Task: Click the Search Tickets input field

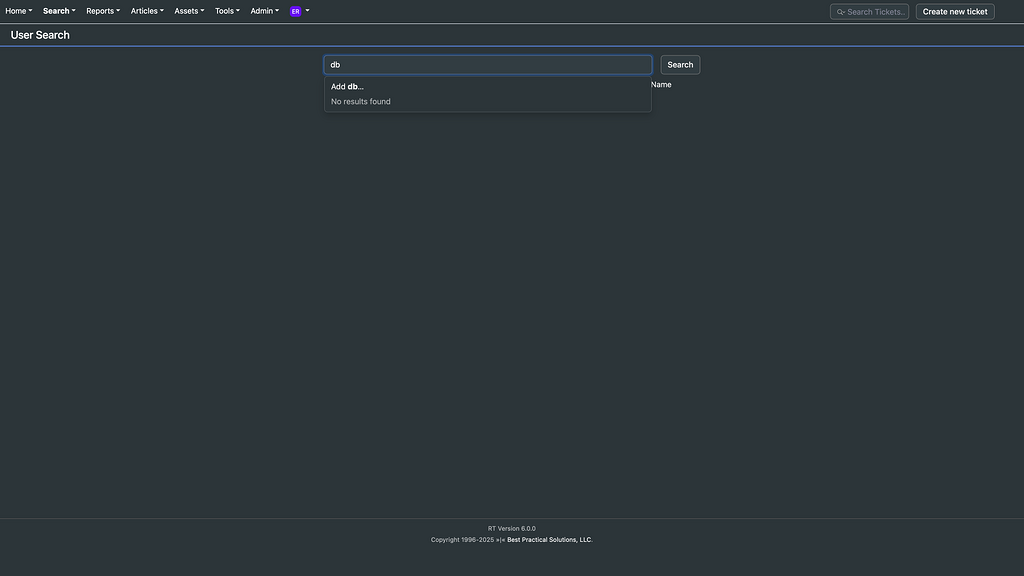Action: coord(875,10)
